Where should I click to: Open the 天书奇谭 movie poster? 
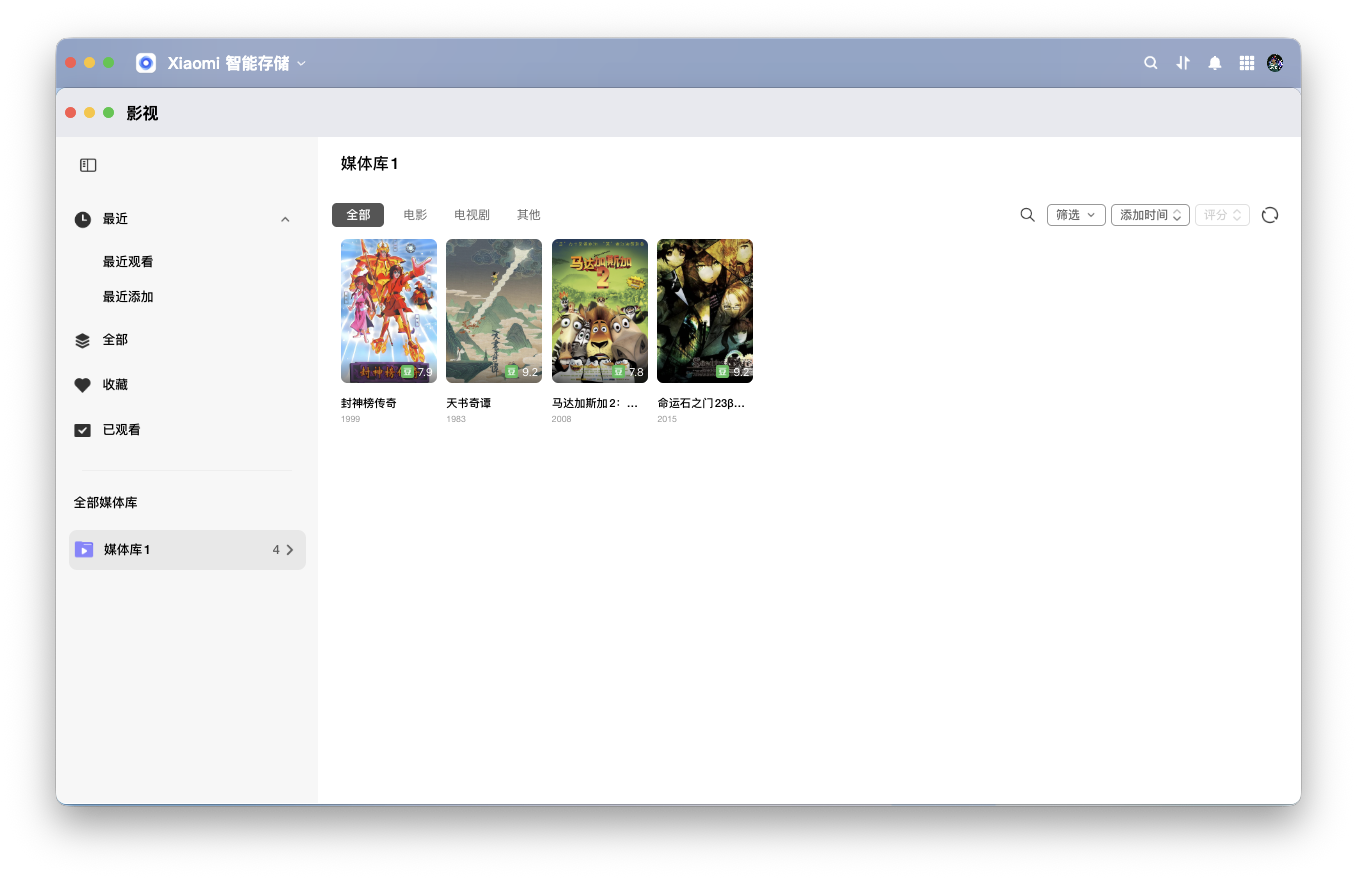(x=494, y=311)
